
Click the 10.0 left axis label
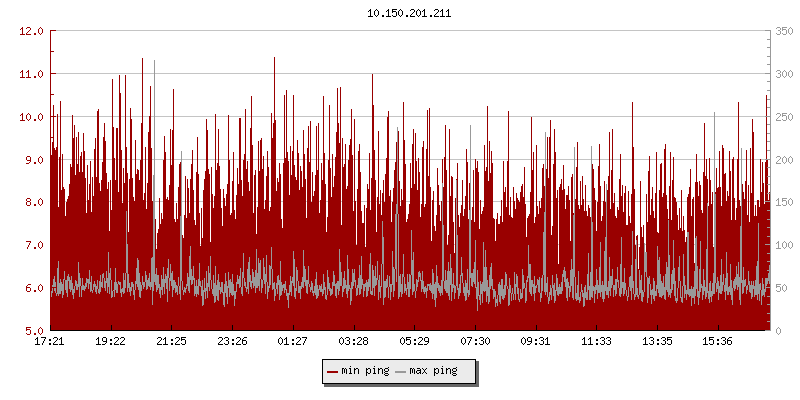[x=33, y=117]
